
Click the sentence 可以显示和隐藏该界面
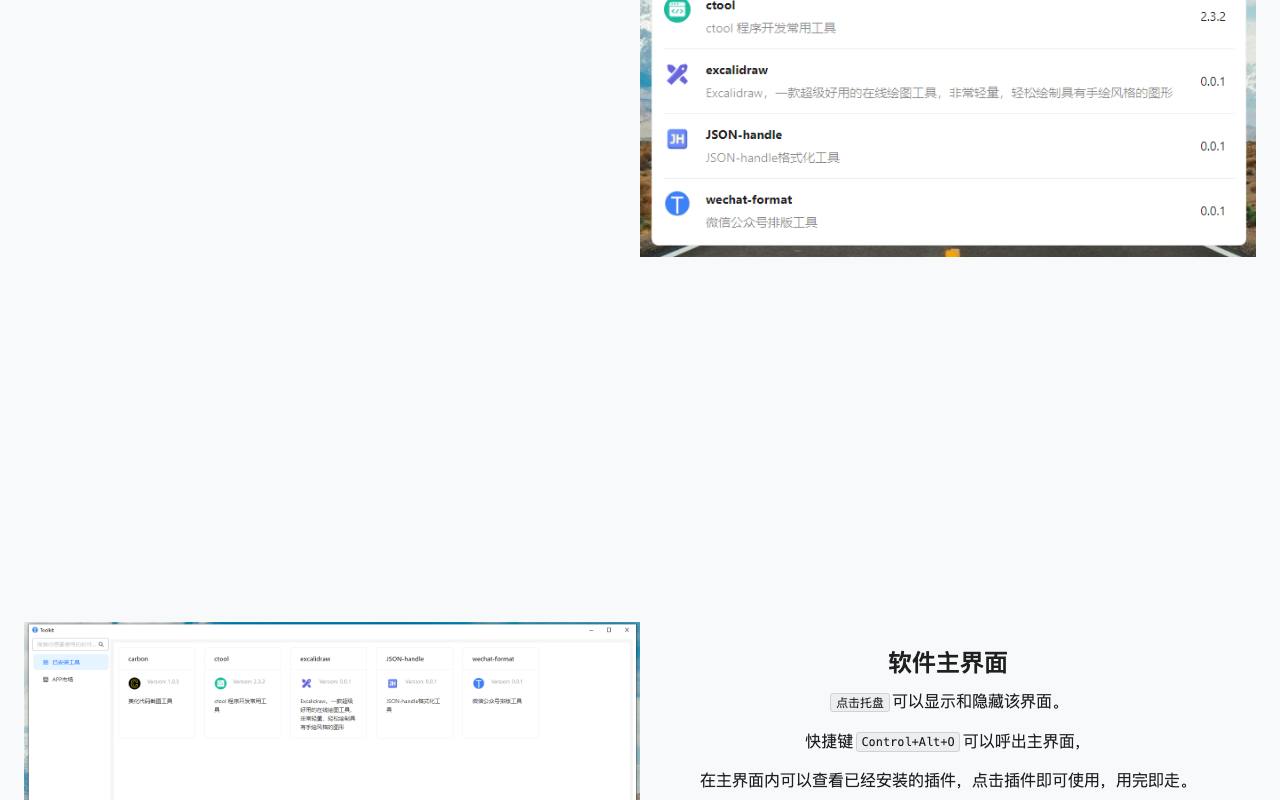click(x=980, y=702)
